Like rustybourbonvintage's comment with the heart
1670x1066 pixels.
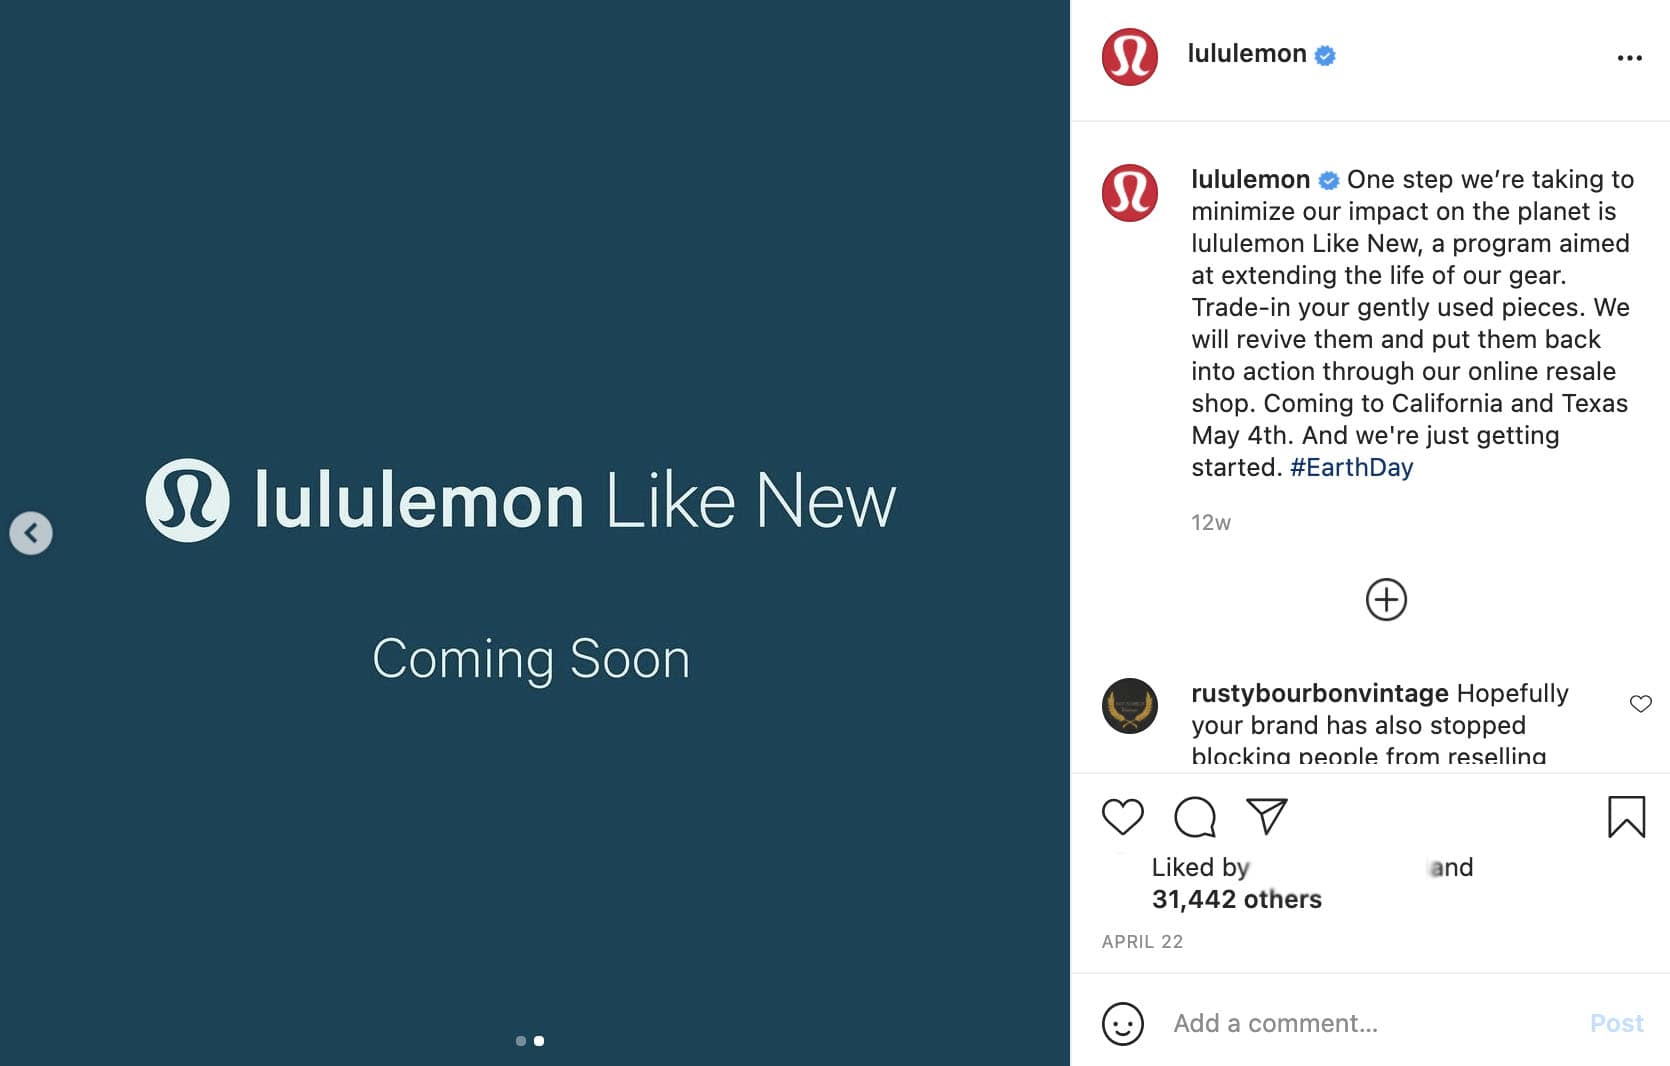[x=1640, y=704]
